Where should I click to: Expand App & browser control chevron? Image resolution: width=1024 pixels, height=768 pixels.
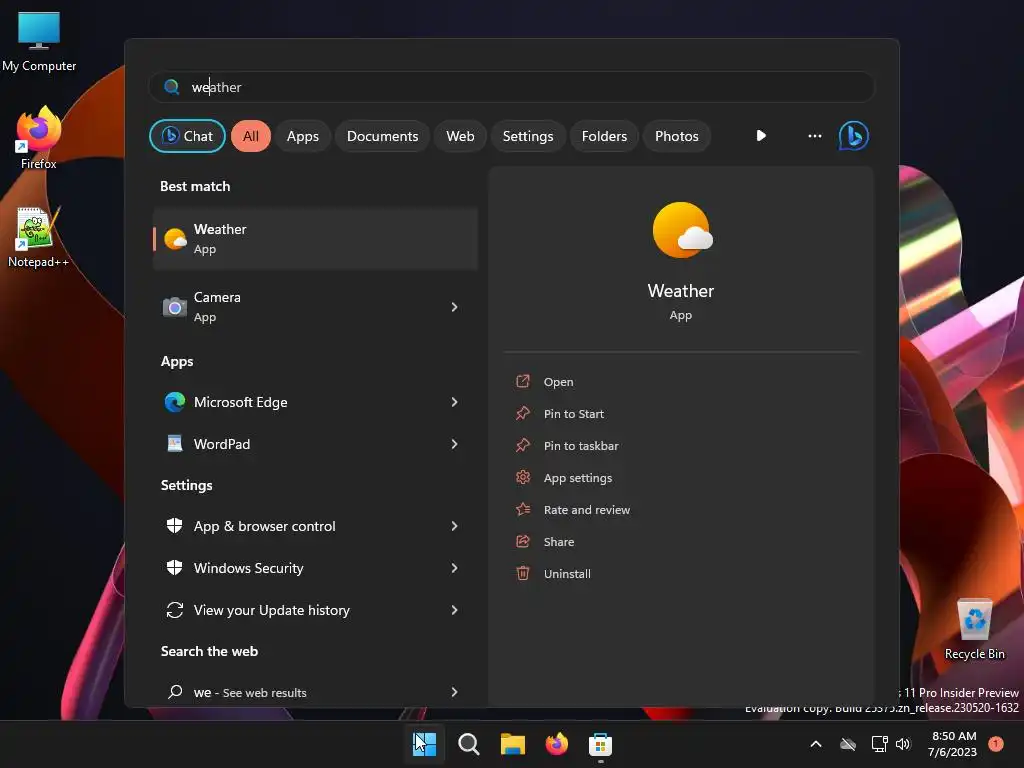click(455, 526)
